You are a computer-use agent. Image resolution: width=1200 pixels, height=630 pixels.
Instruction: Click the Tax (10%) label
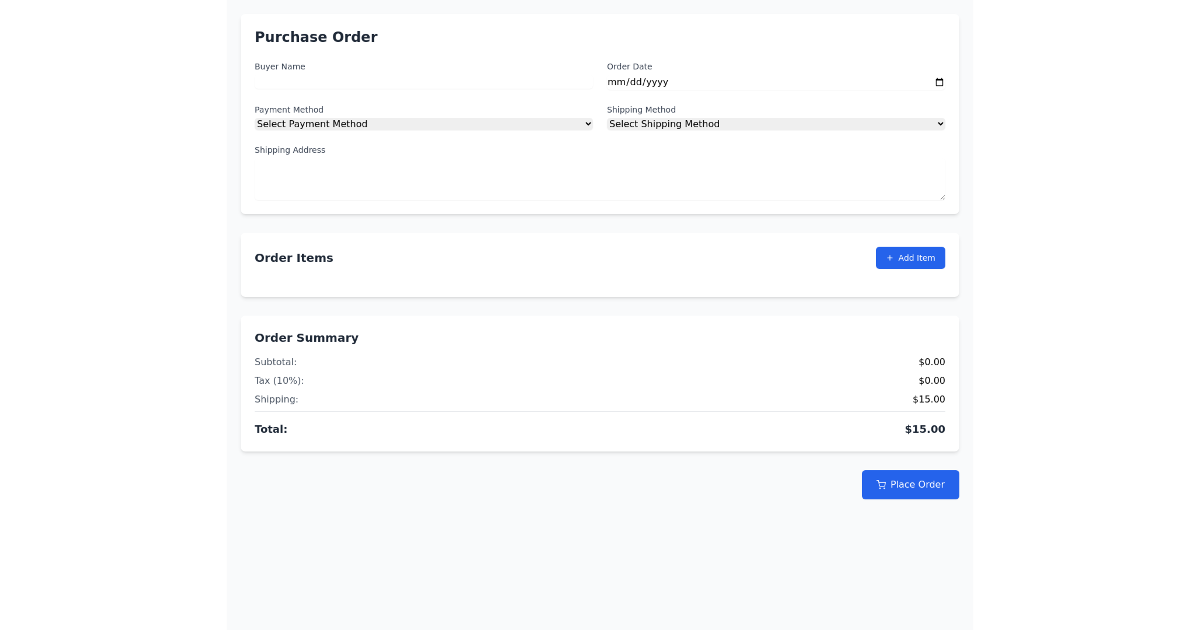pos(279,380)
